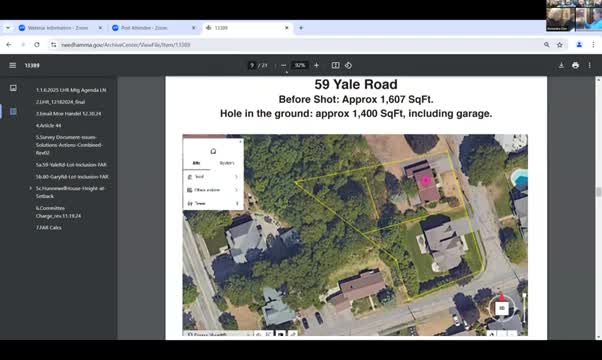Go back to the previous browser page
This screenshot has width=602, height=360.
click(x=8, y=45)
